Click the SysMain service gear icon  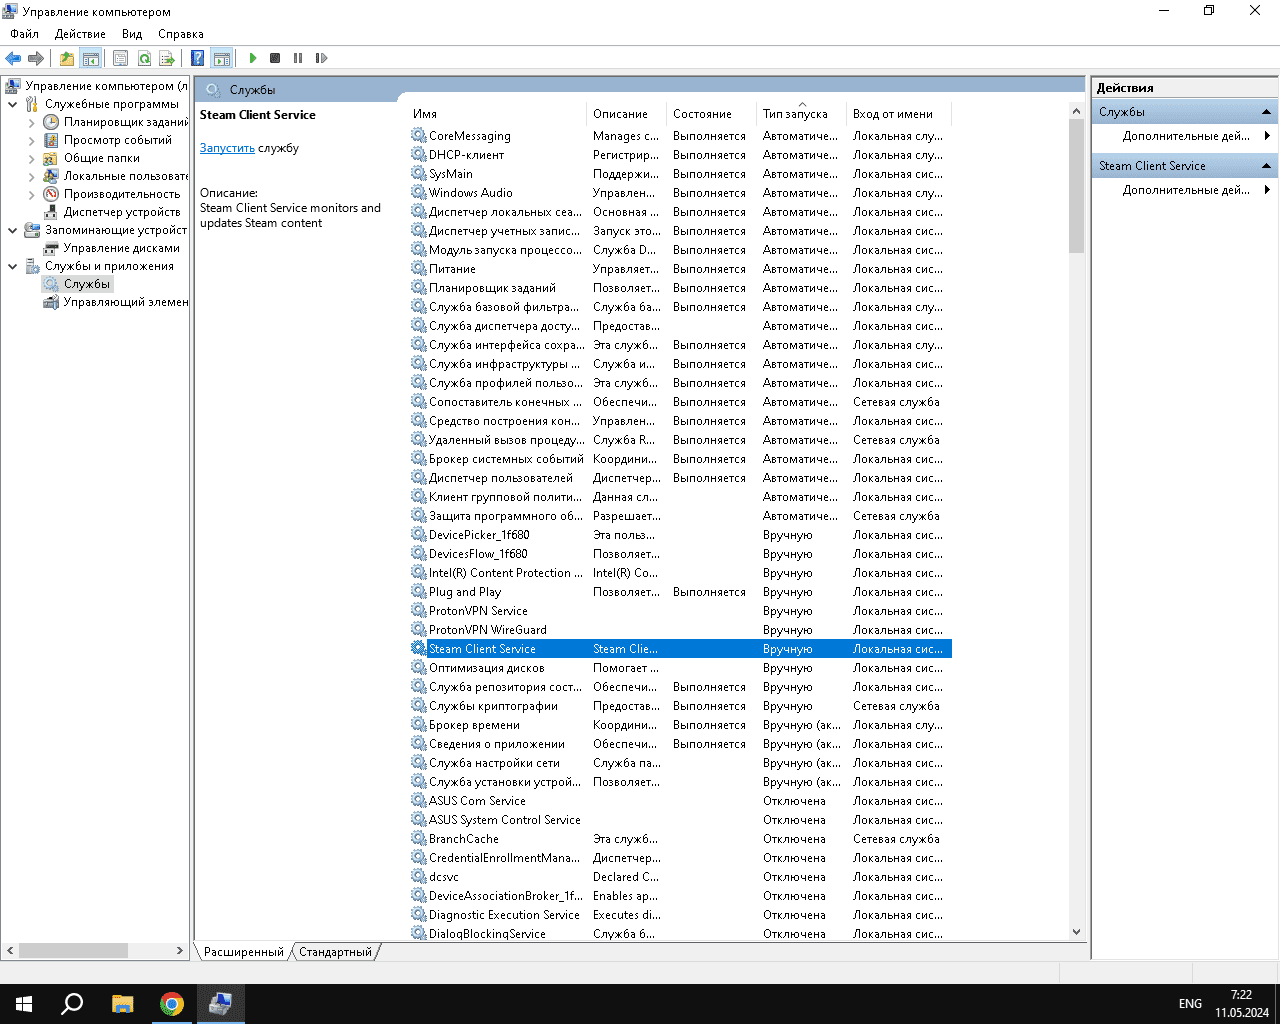pos(419,173)
